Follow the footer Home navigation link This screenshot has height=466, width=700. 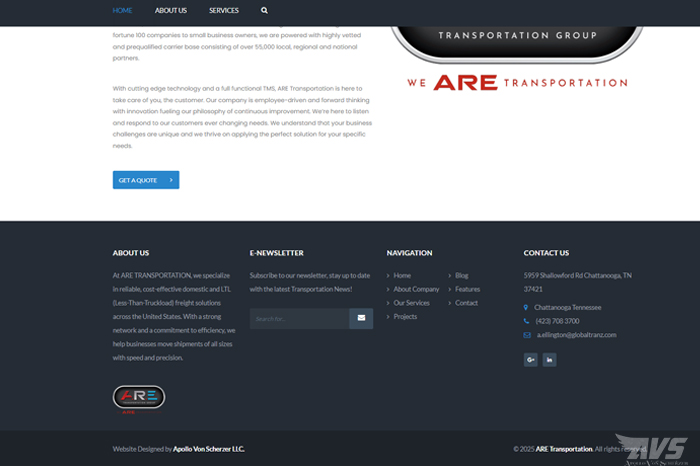[x=402, y=275]
